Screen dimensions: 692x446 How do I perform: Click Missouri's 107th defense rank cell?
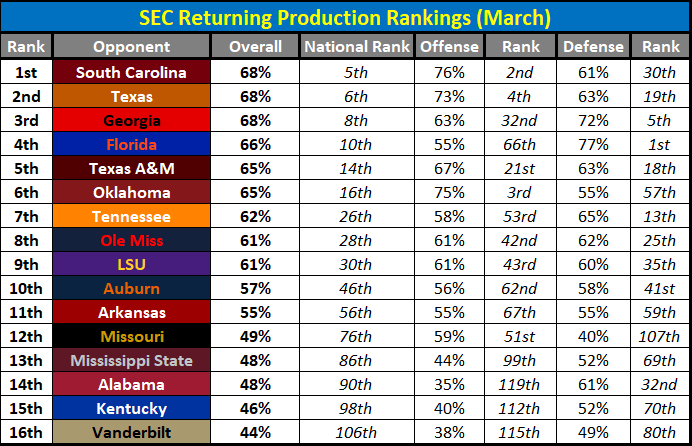coord(657,337)
